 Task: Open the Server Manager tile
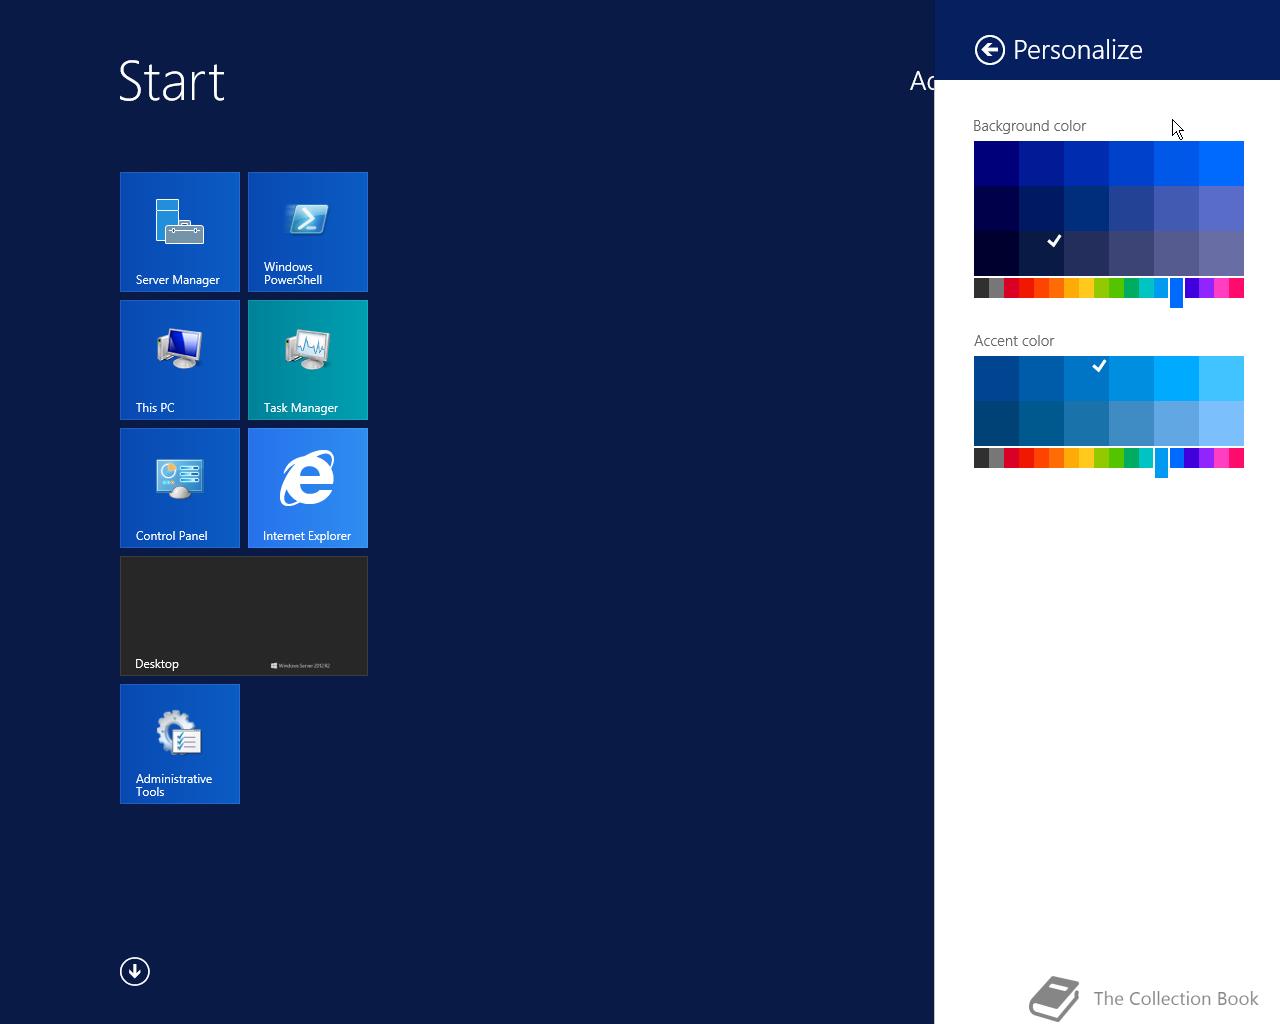pyautogui.click(x=180, y=232)
